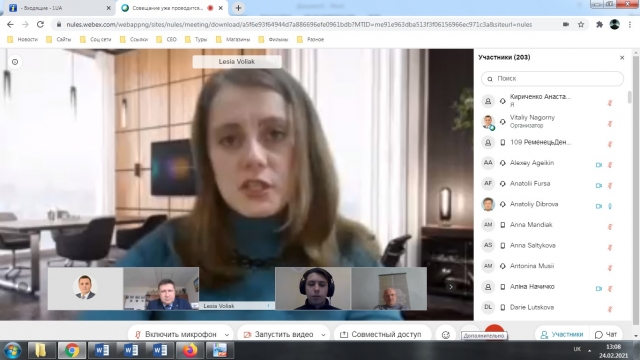Reload the Webex meeting page
This screenshot has width=640, height=360.
(40, 24)
